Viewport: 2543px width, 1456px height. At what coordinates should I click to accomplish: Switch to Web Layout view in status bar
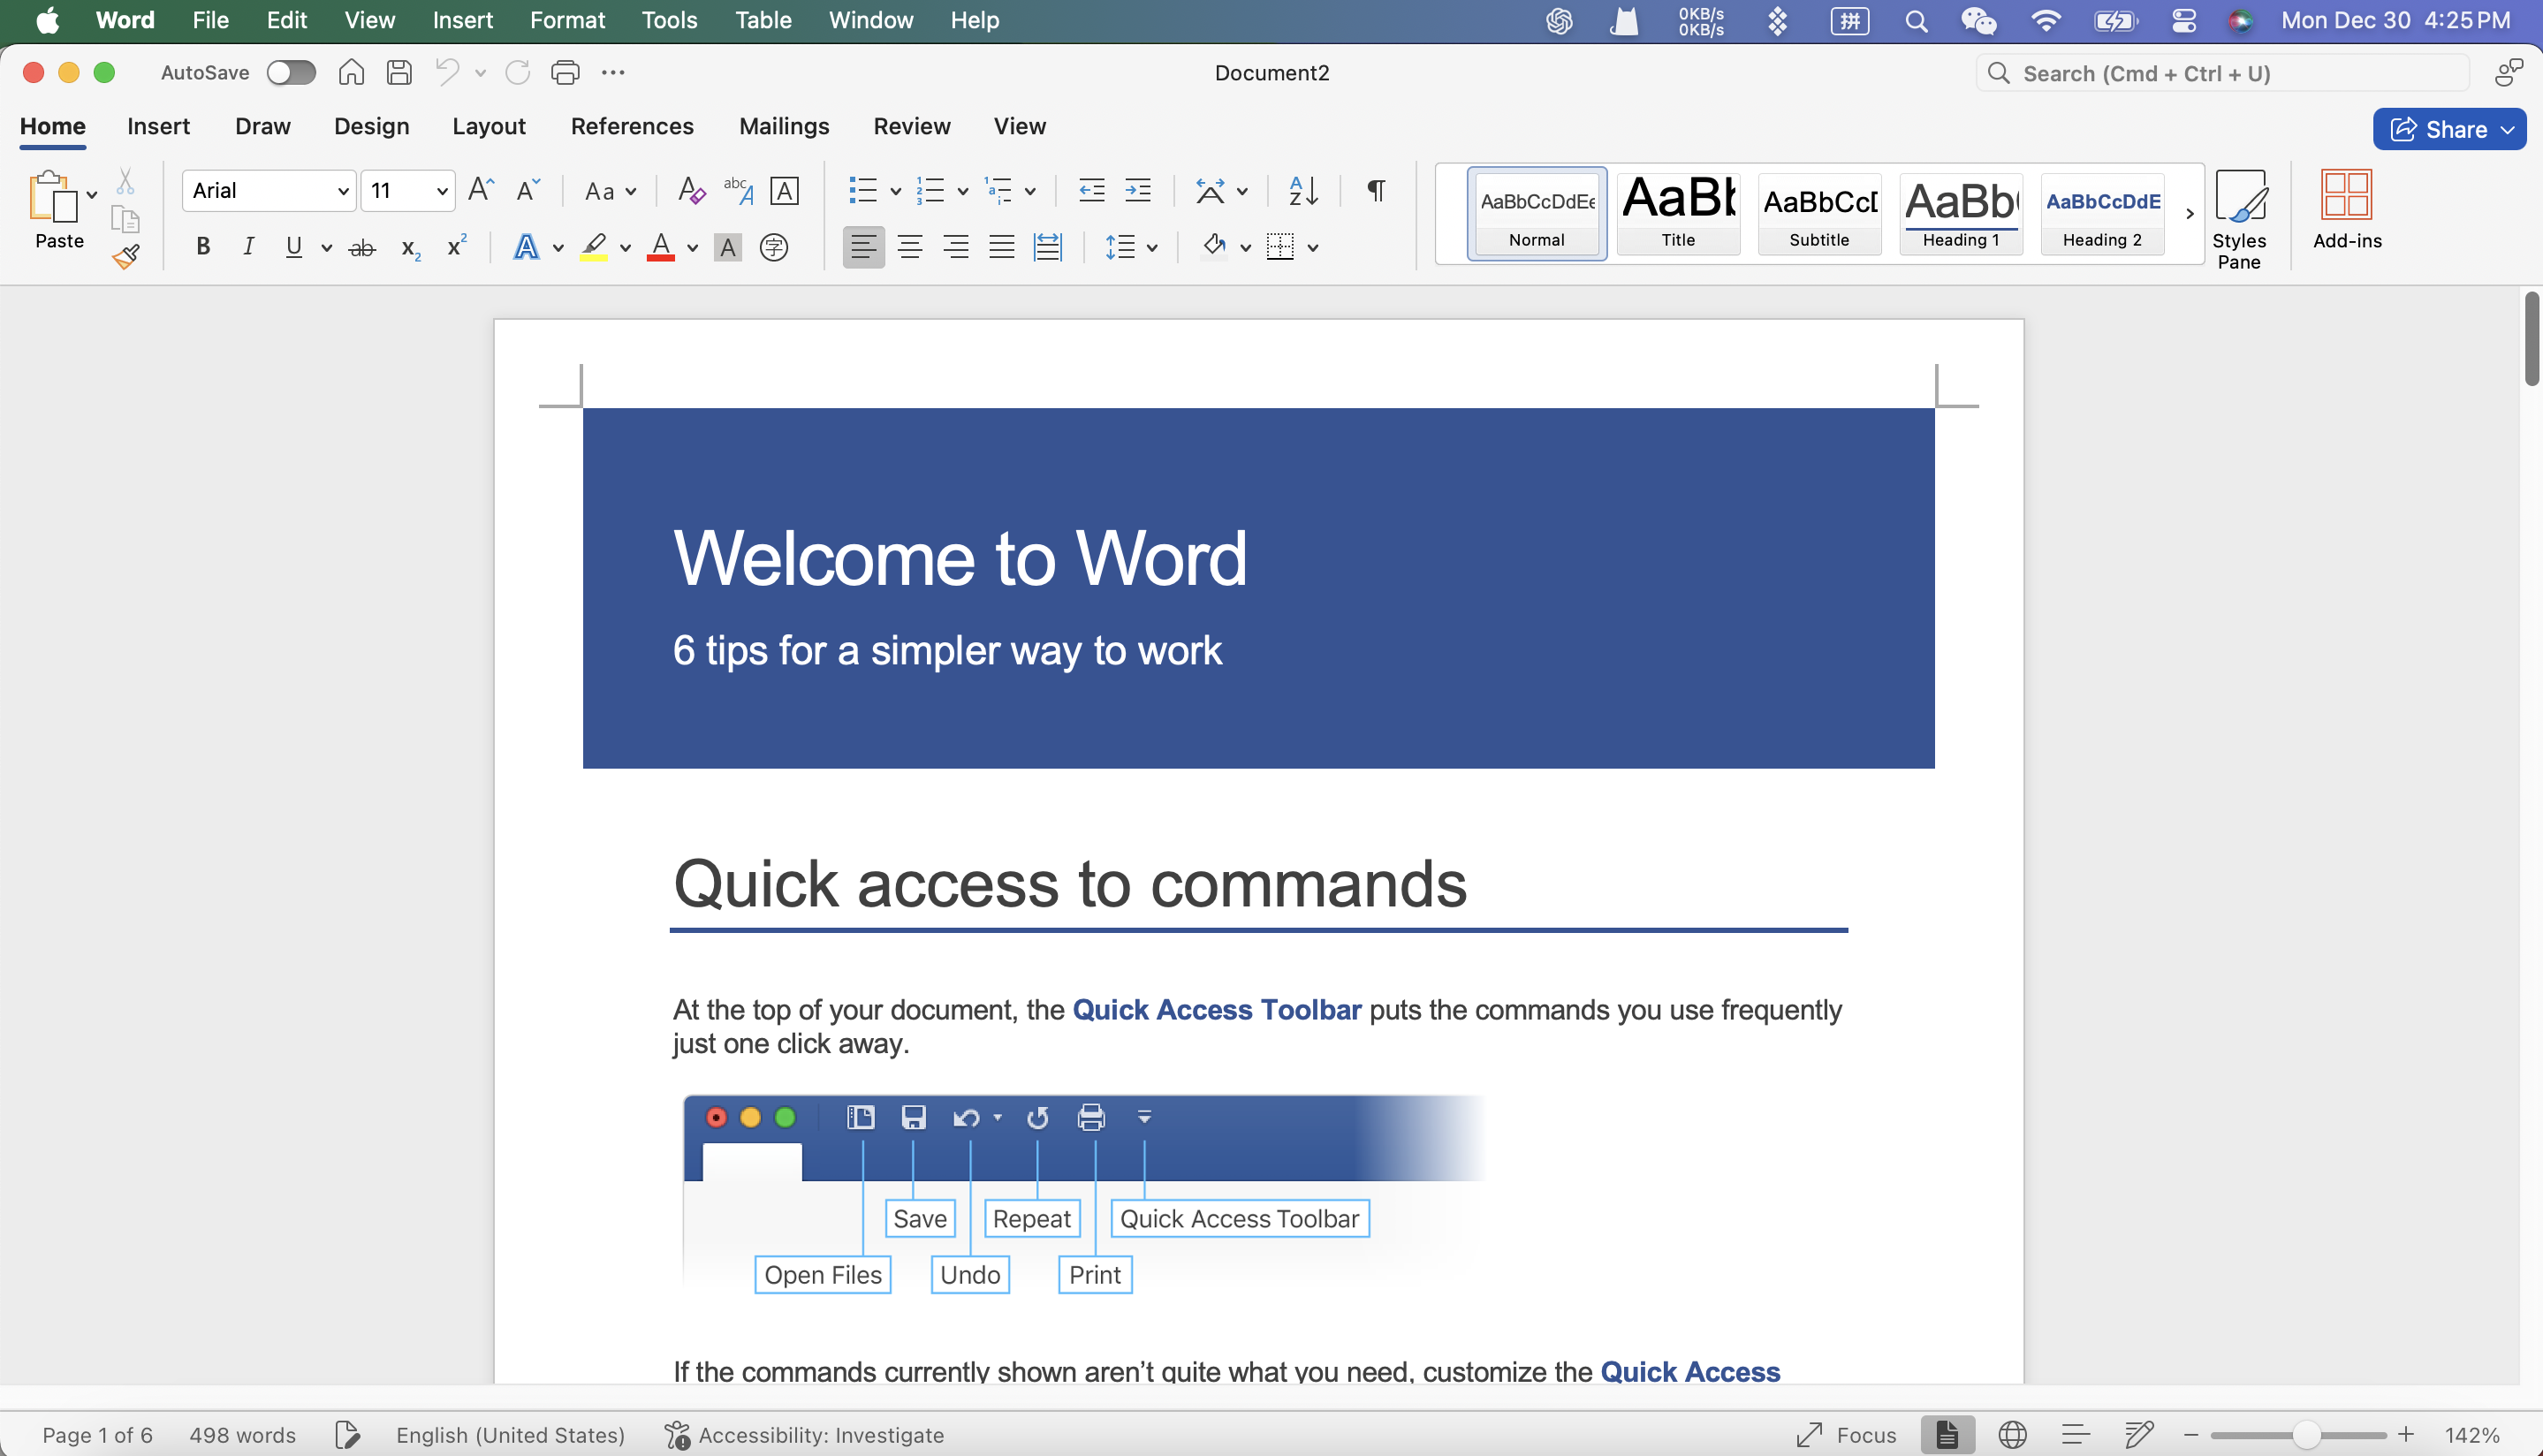(x=2012, y=1435)
